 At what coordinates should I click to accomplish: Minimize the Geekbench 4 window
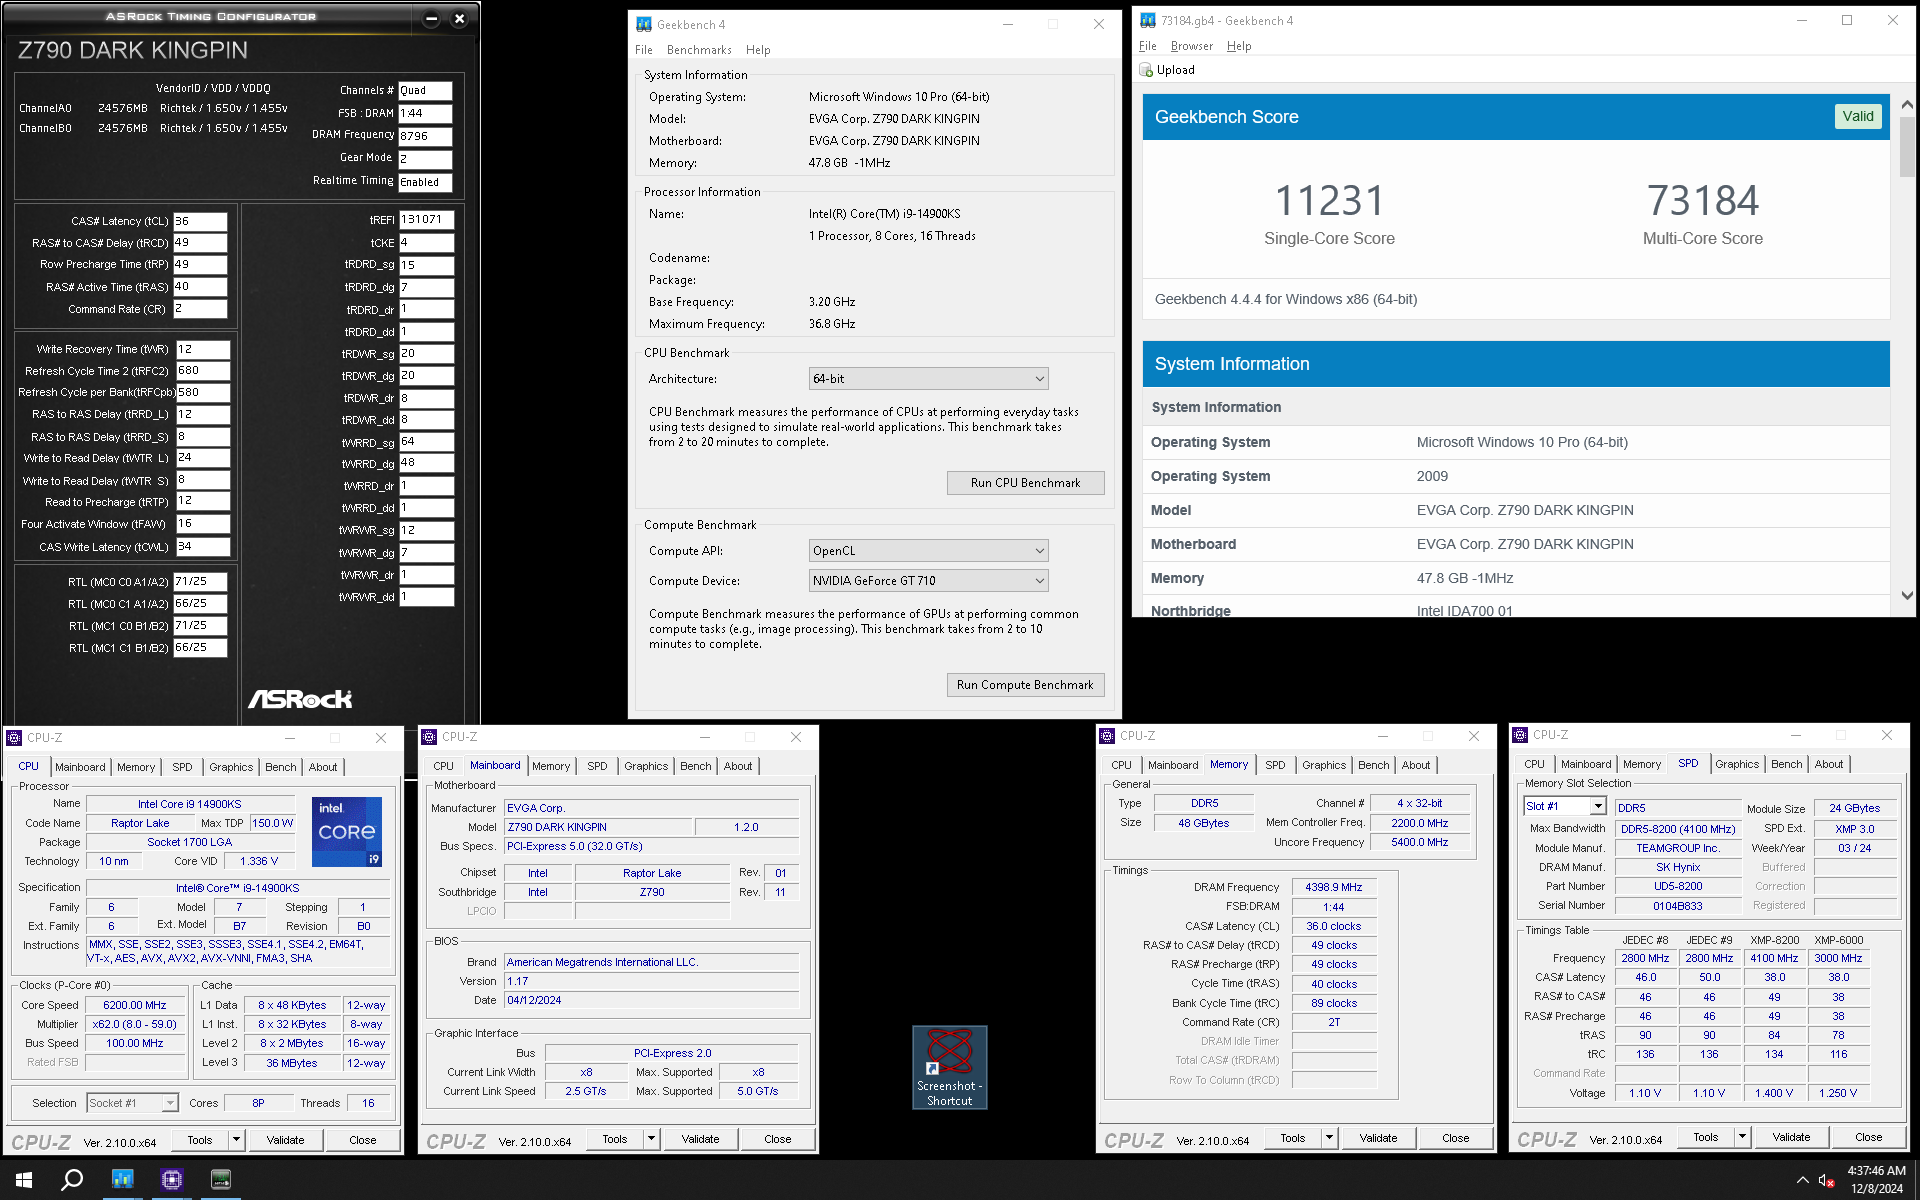point(1007,24)
